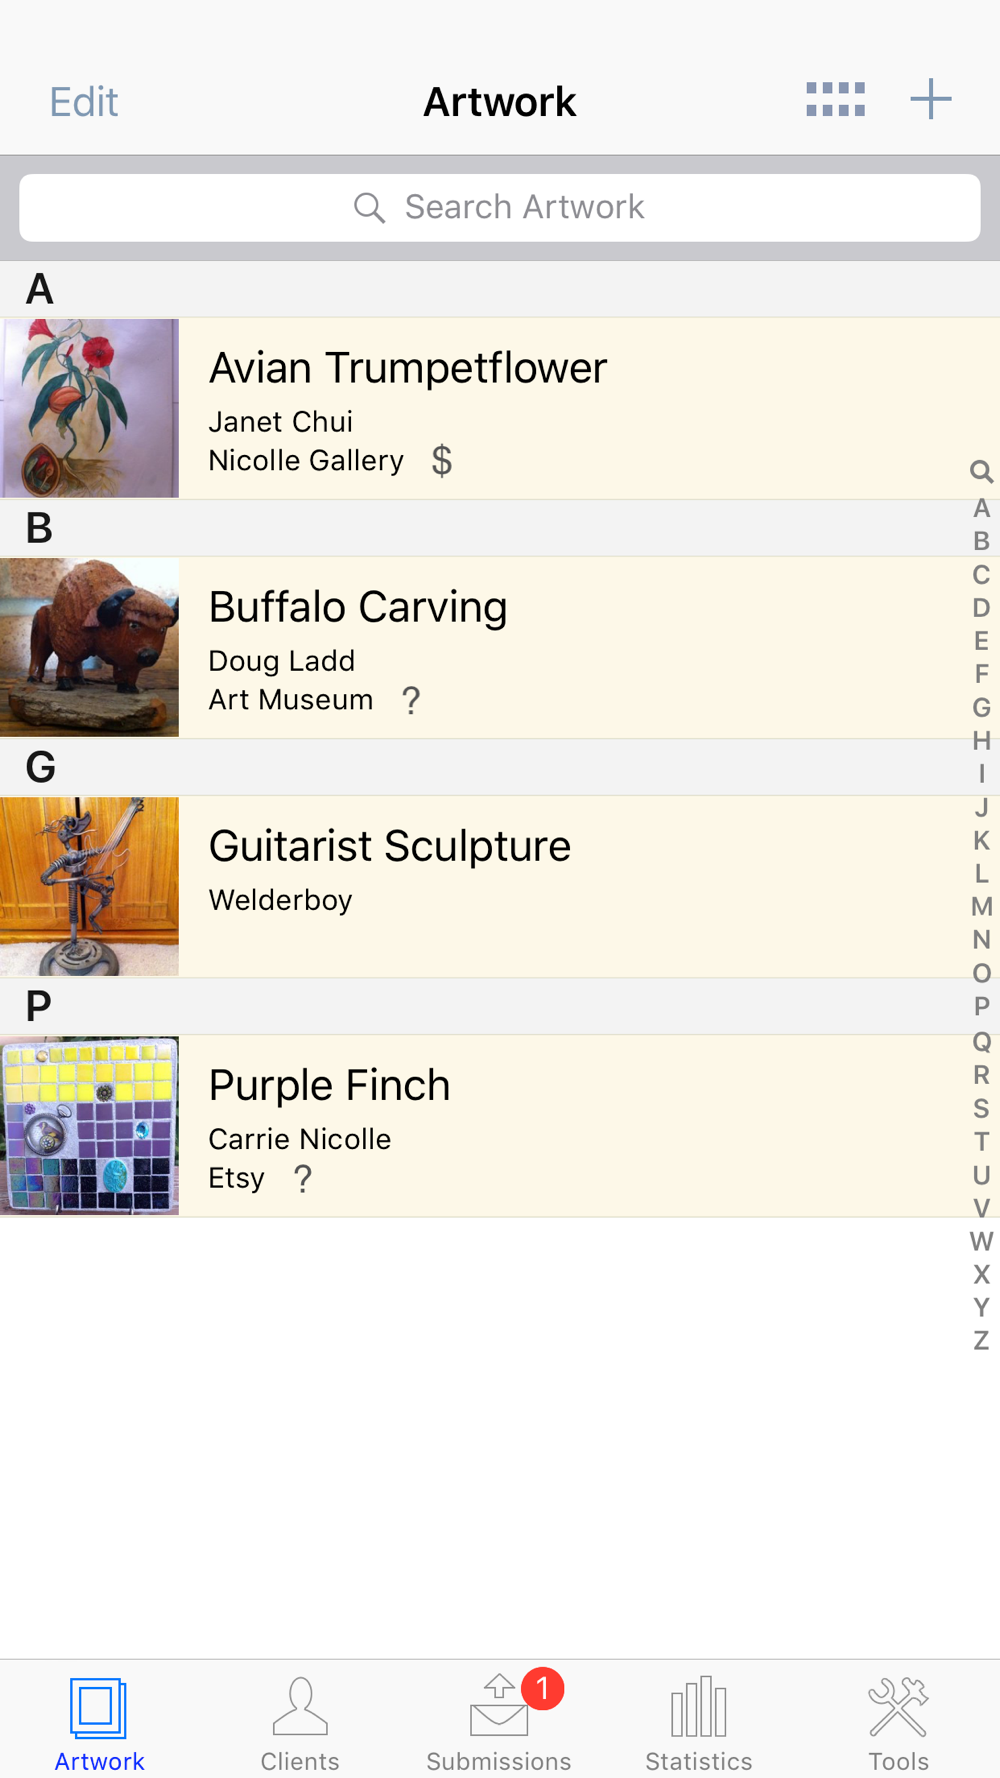1000x1778 pixels.
Task: Open the Statistics tab
Action: 698,1723
